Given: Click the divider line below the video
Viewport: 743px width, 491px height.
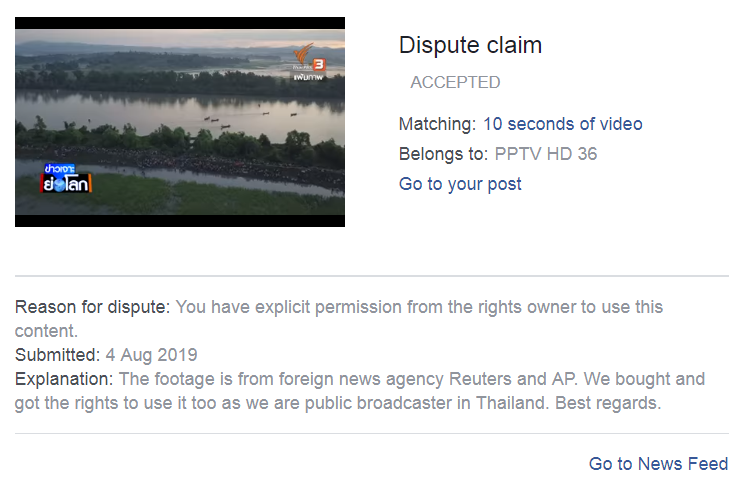Looking at the screenshot, I should [x=372, y=275].
